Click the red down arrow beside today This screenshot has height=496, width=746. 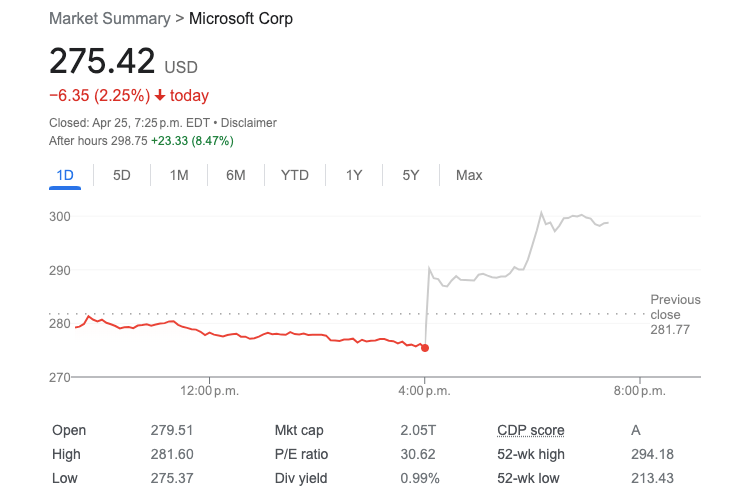click(x=160, y=96)
